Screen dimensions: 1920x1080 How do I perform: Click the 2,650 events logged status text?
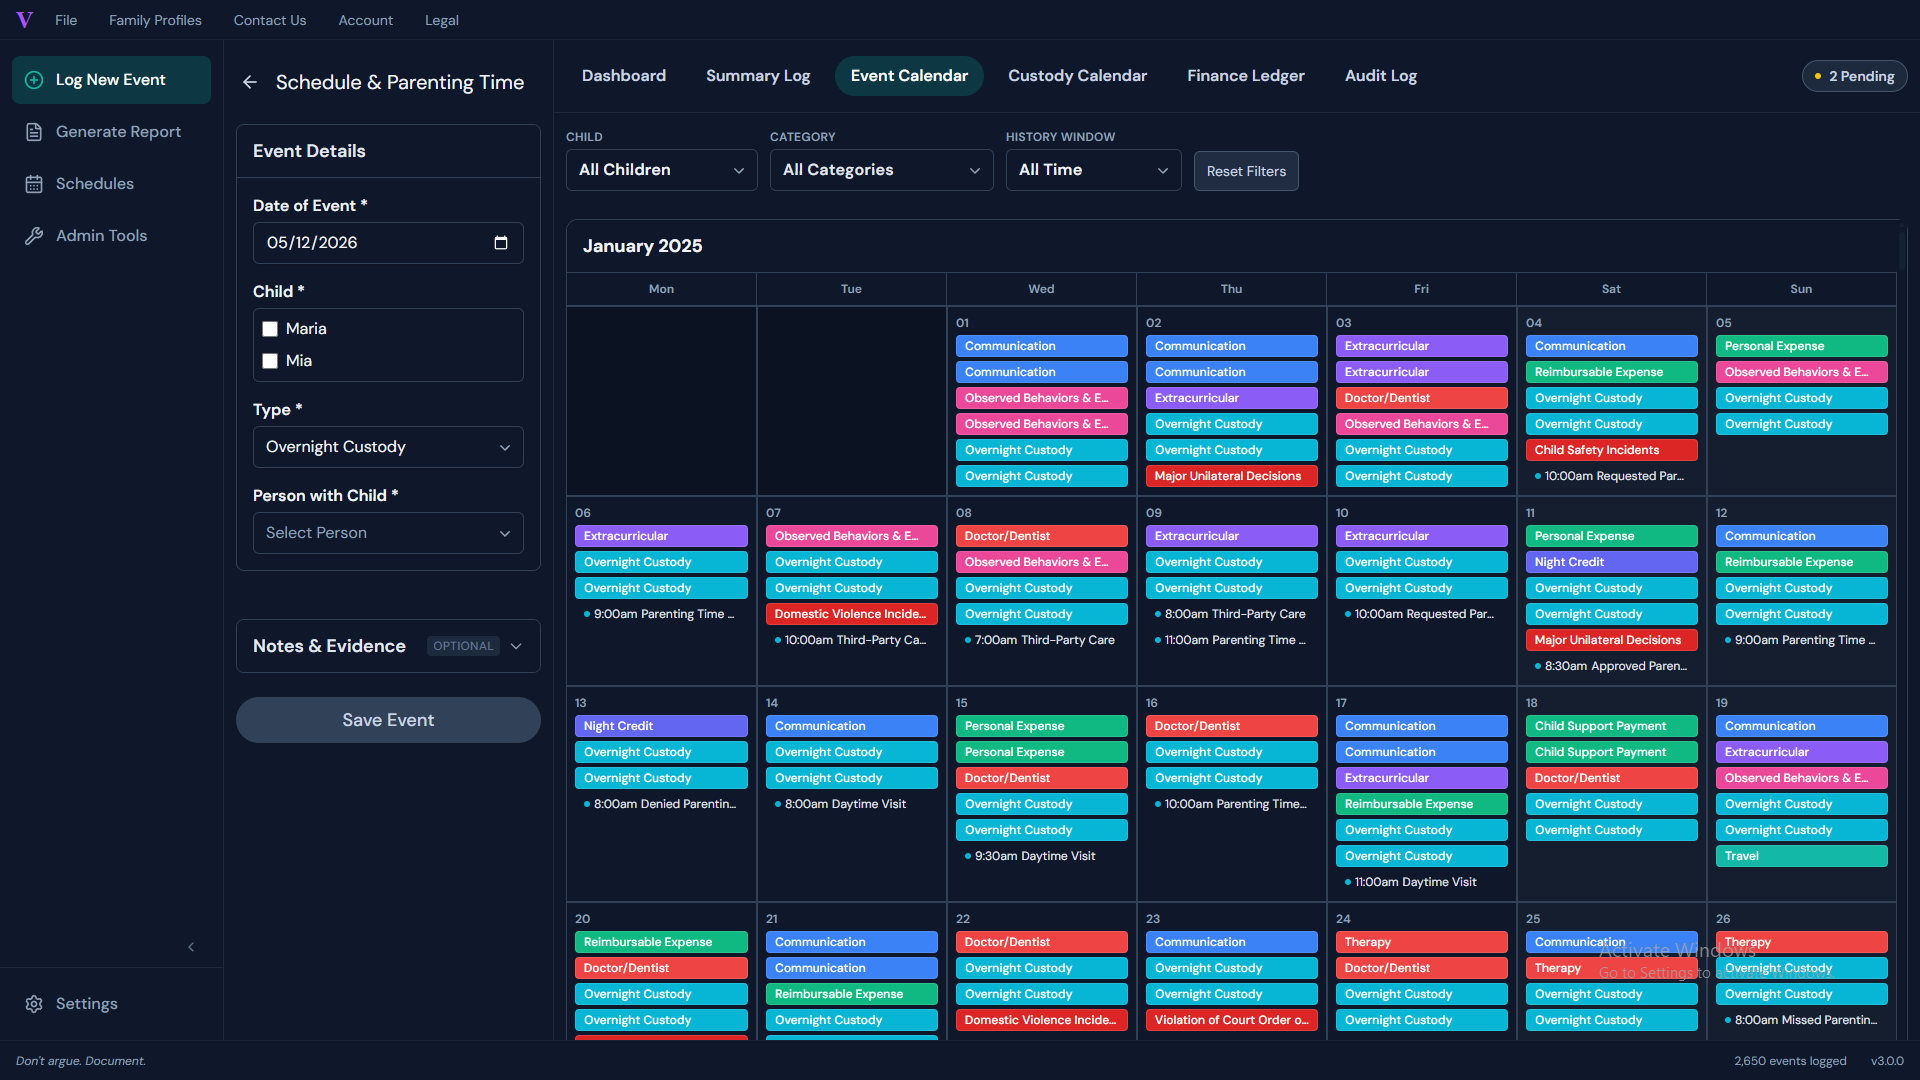coord(1790,1061)
